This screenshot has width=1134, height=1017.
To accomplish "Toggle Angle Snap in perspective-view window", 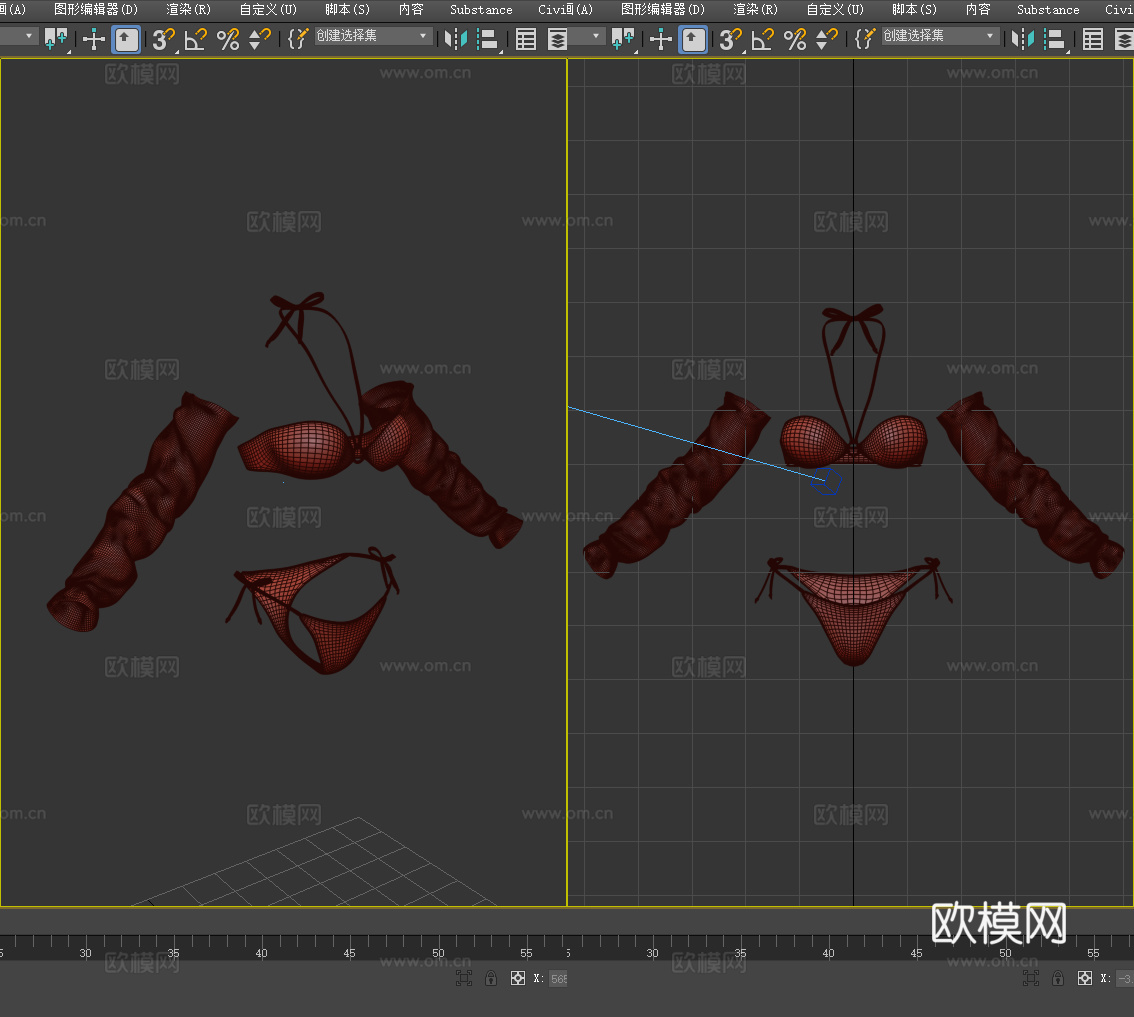I will tap(196, 39).
